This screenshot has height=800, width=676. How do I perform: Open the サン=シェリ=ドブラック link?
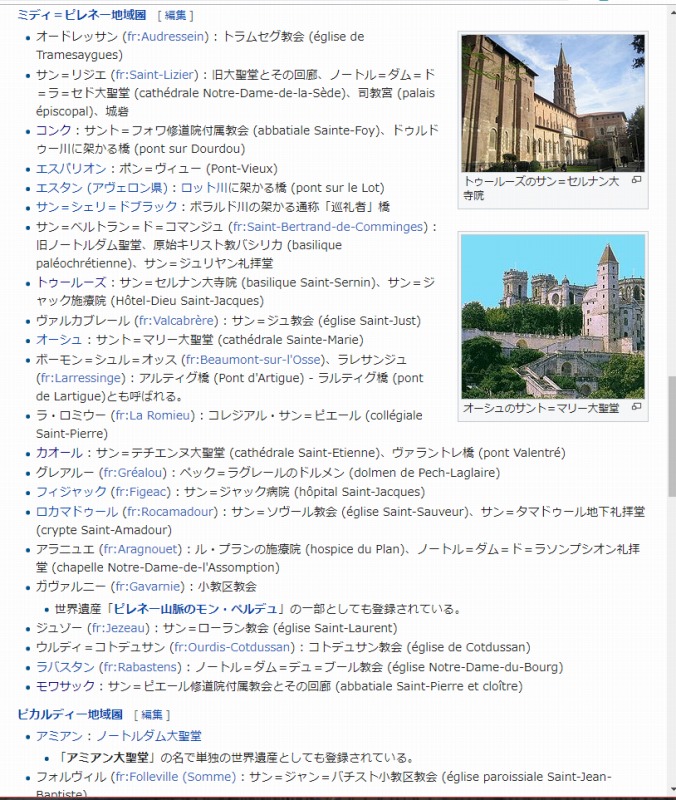click(106, 207)
